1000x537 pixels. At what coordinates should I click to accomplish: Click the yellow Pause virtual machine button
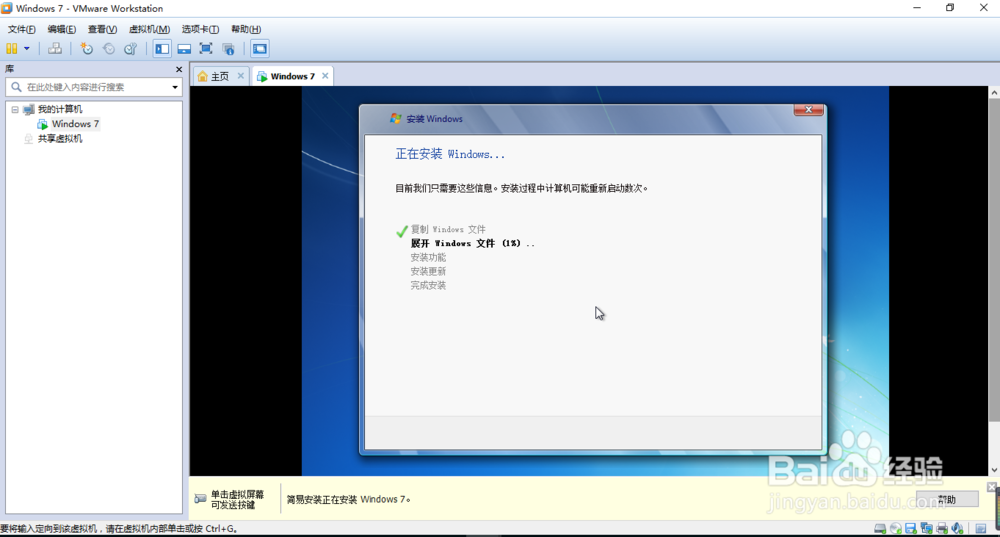[11, 48]
